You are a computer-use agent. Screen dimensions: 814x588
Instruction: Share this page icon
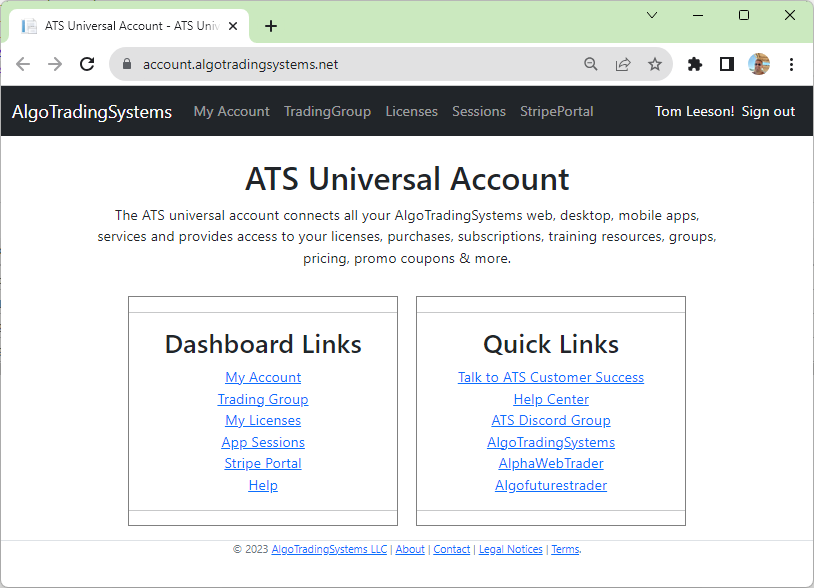[623, 64]
